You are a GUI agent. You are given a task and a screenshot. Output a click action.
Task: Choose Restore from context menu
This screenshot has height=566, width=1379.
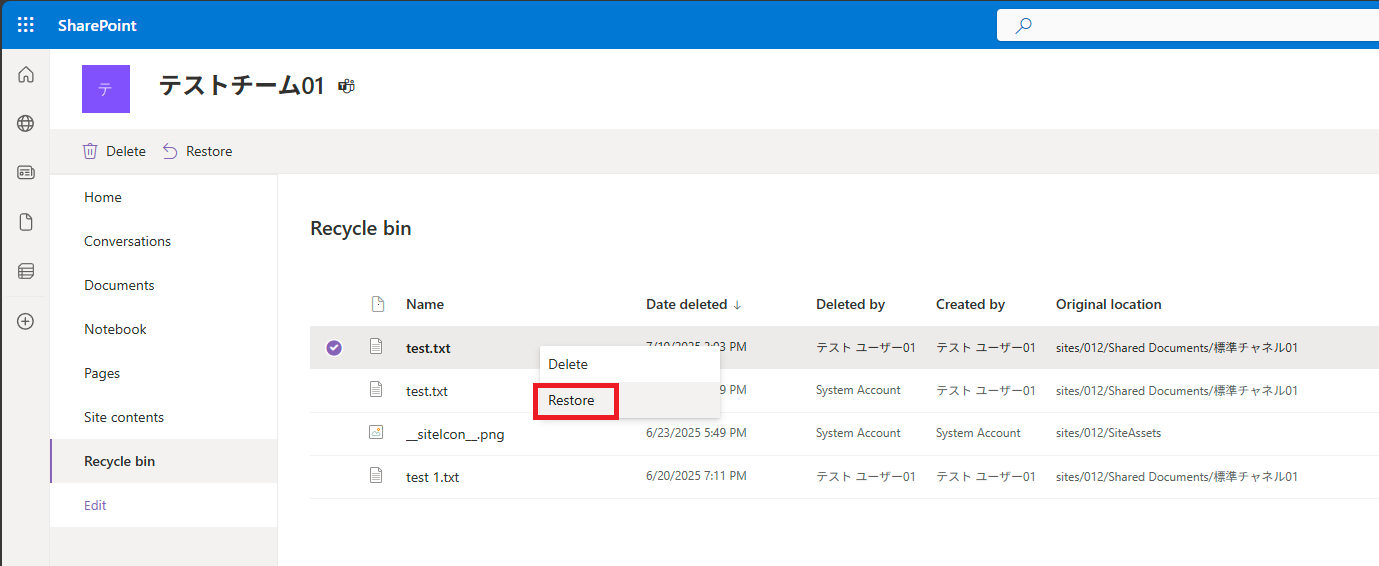630,400
